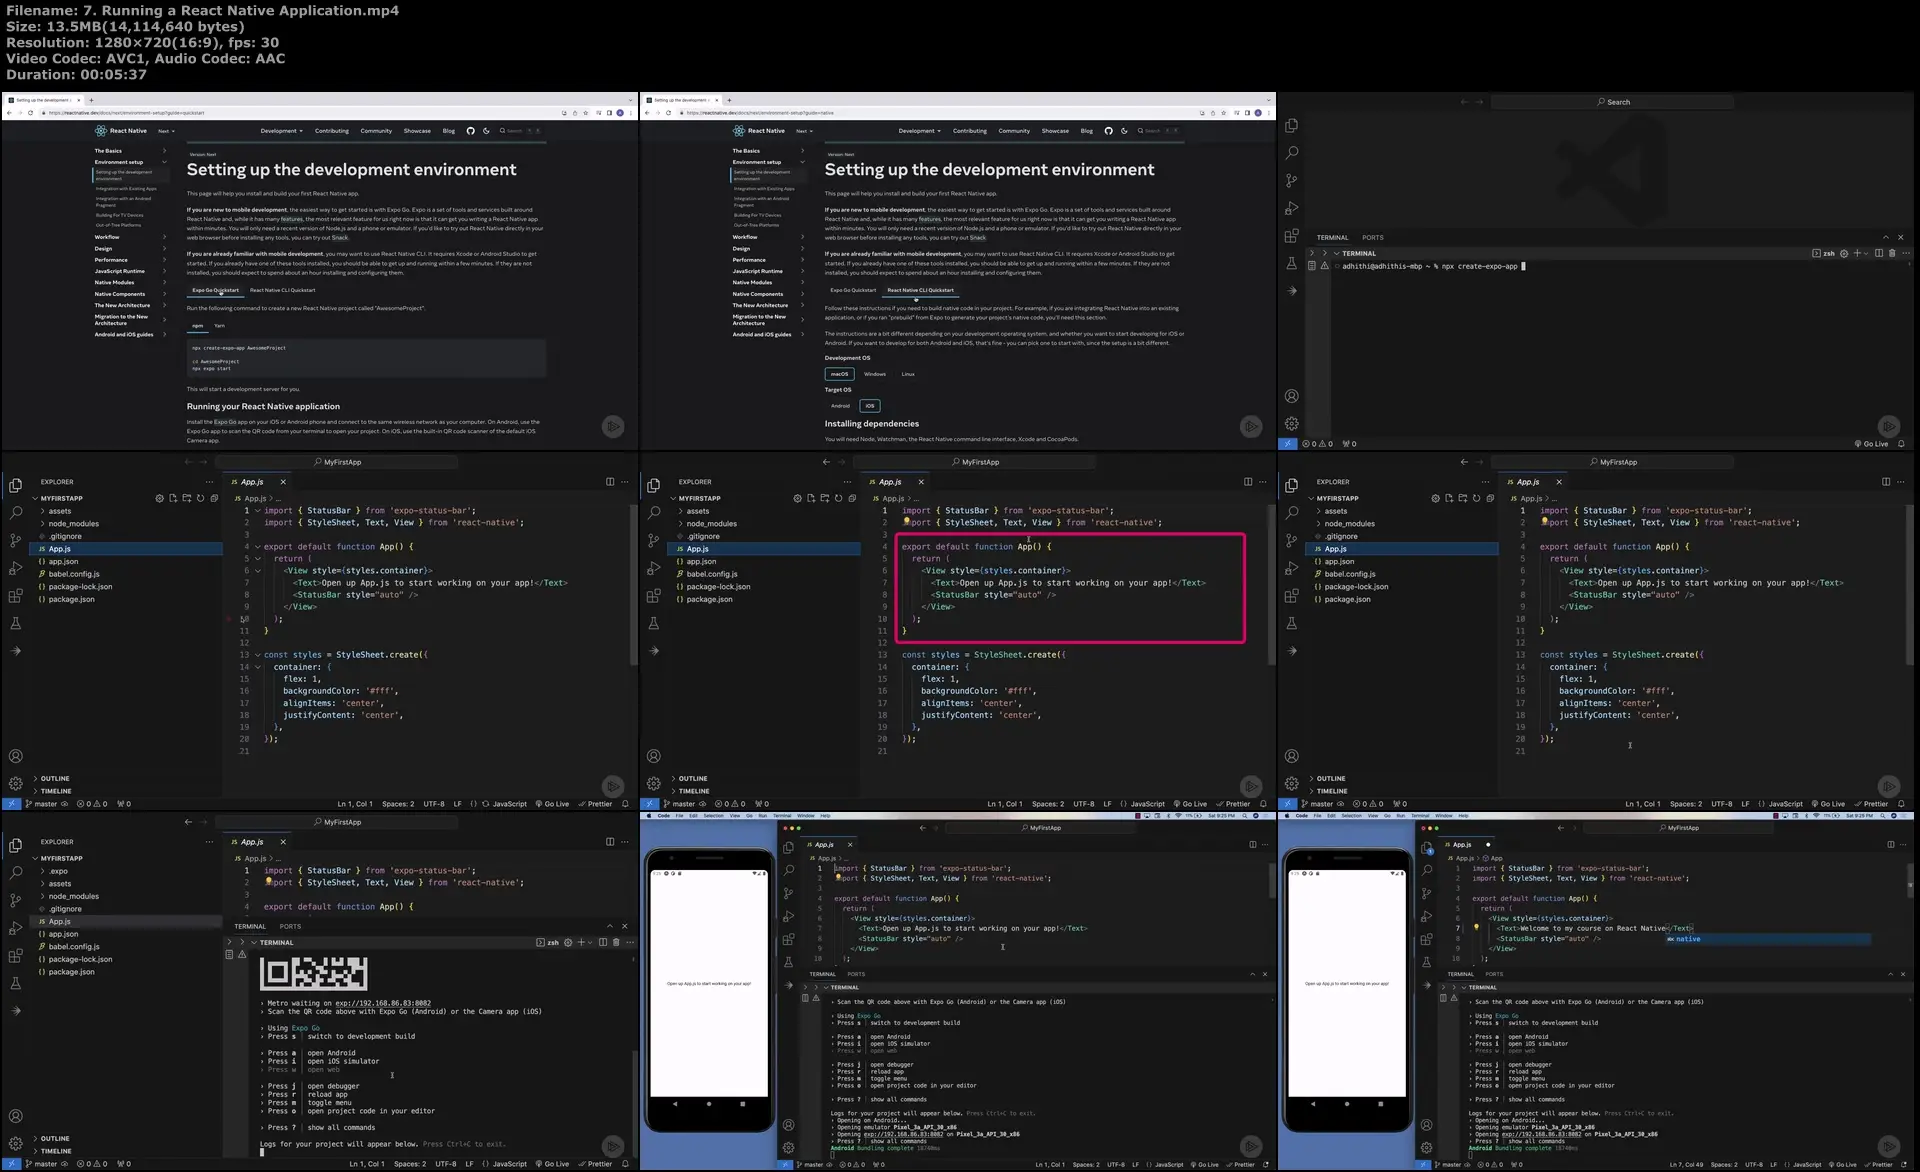Click New File icon in pink-highlight window explorer
Screen dimensions: 1920x1172
click(811, 498)
